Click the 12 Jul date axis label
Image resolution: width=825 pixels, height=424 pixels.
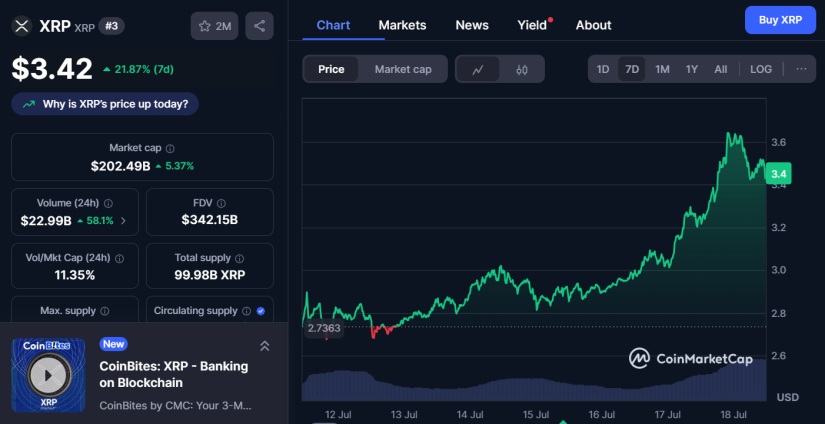[x=338, y=415]
